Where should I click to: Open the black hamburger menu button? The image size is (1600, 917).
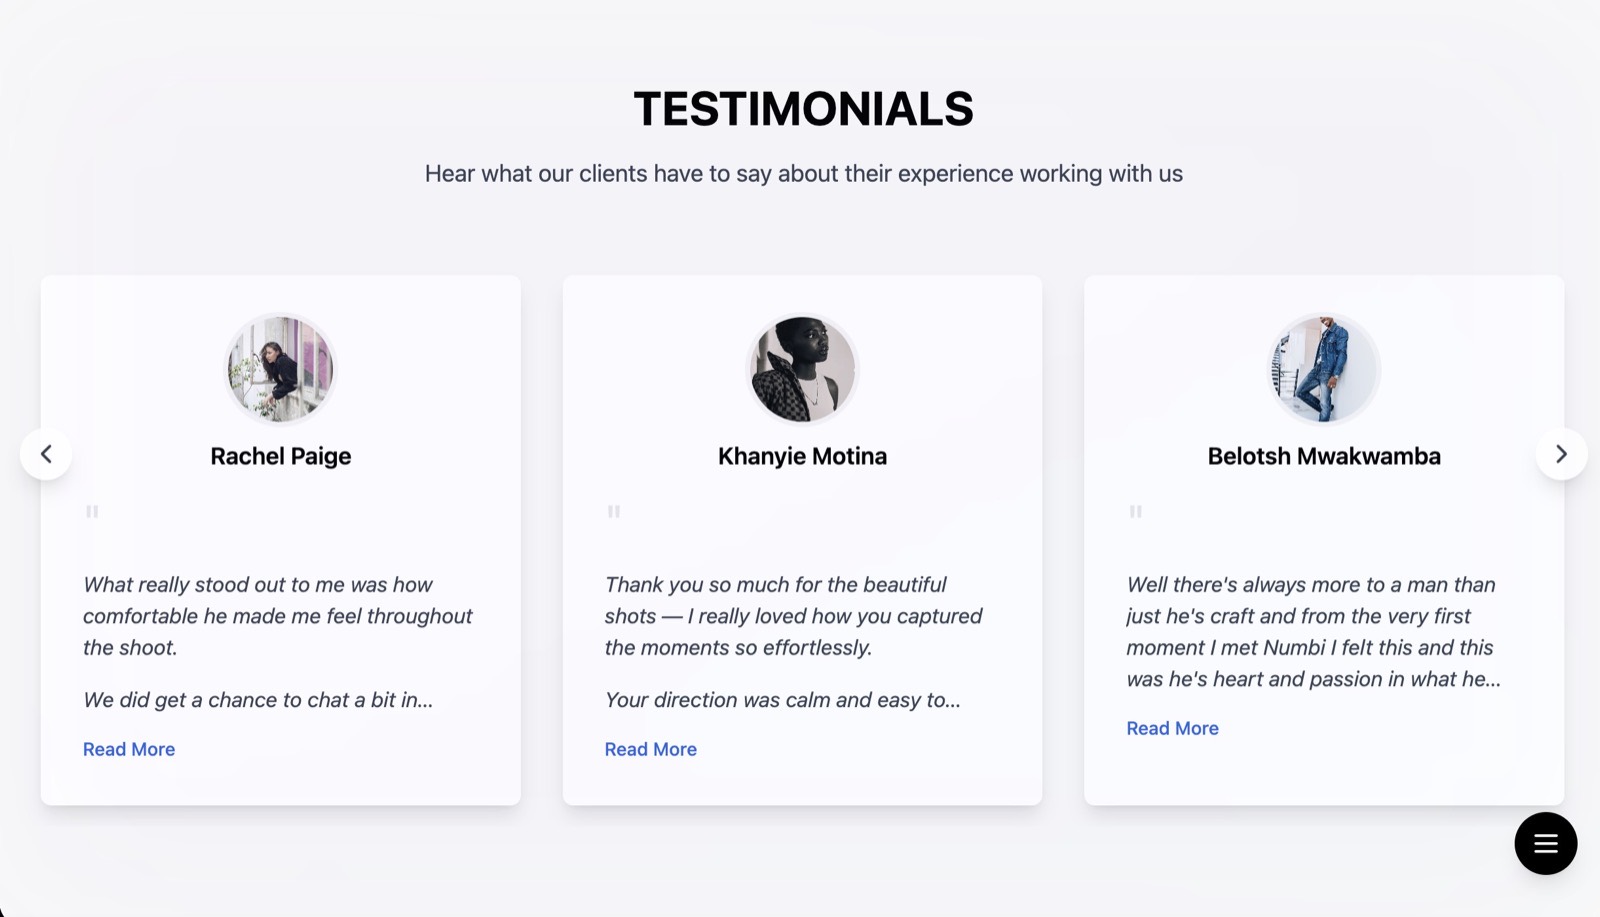pyautogui.click(x=1545, y=843)
